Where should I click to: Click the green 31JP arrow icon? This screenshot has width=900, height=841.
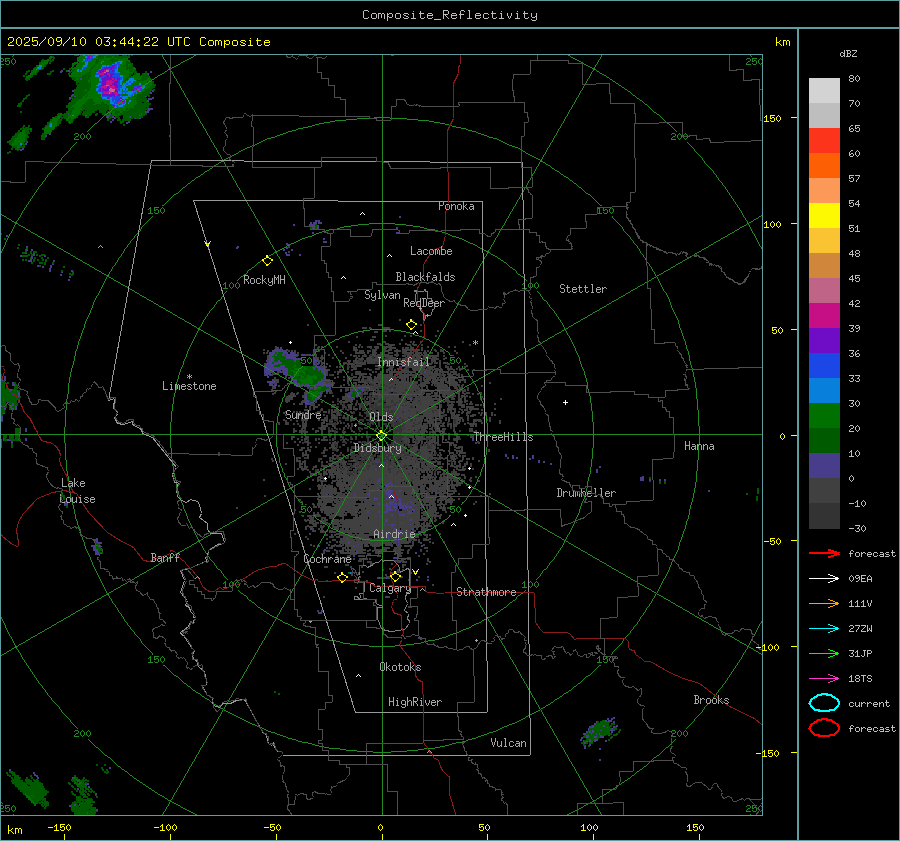[x=824, y=653]
